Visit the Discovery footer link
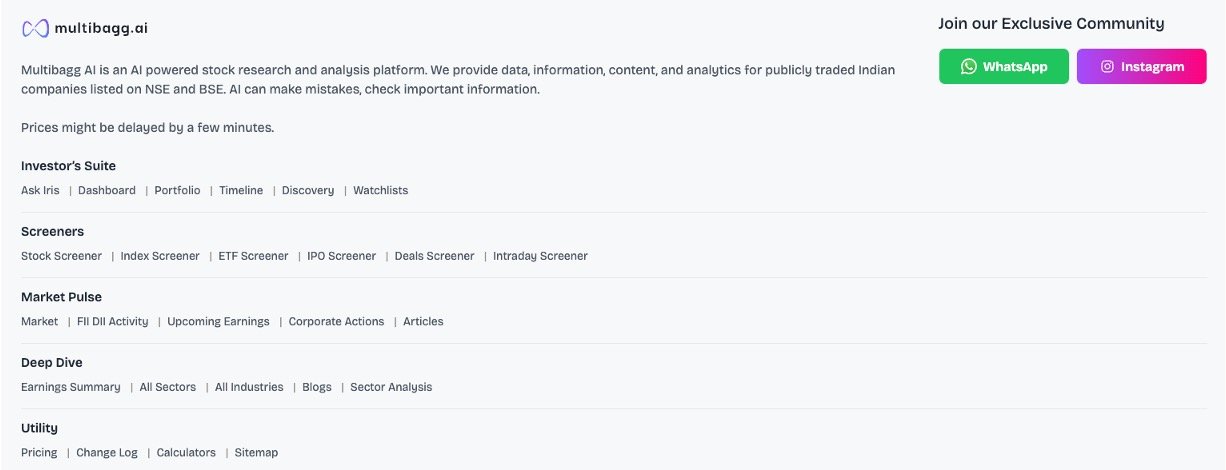 [308, 190]
